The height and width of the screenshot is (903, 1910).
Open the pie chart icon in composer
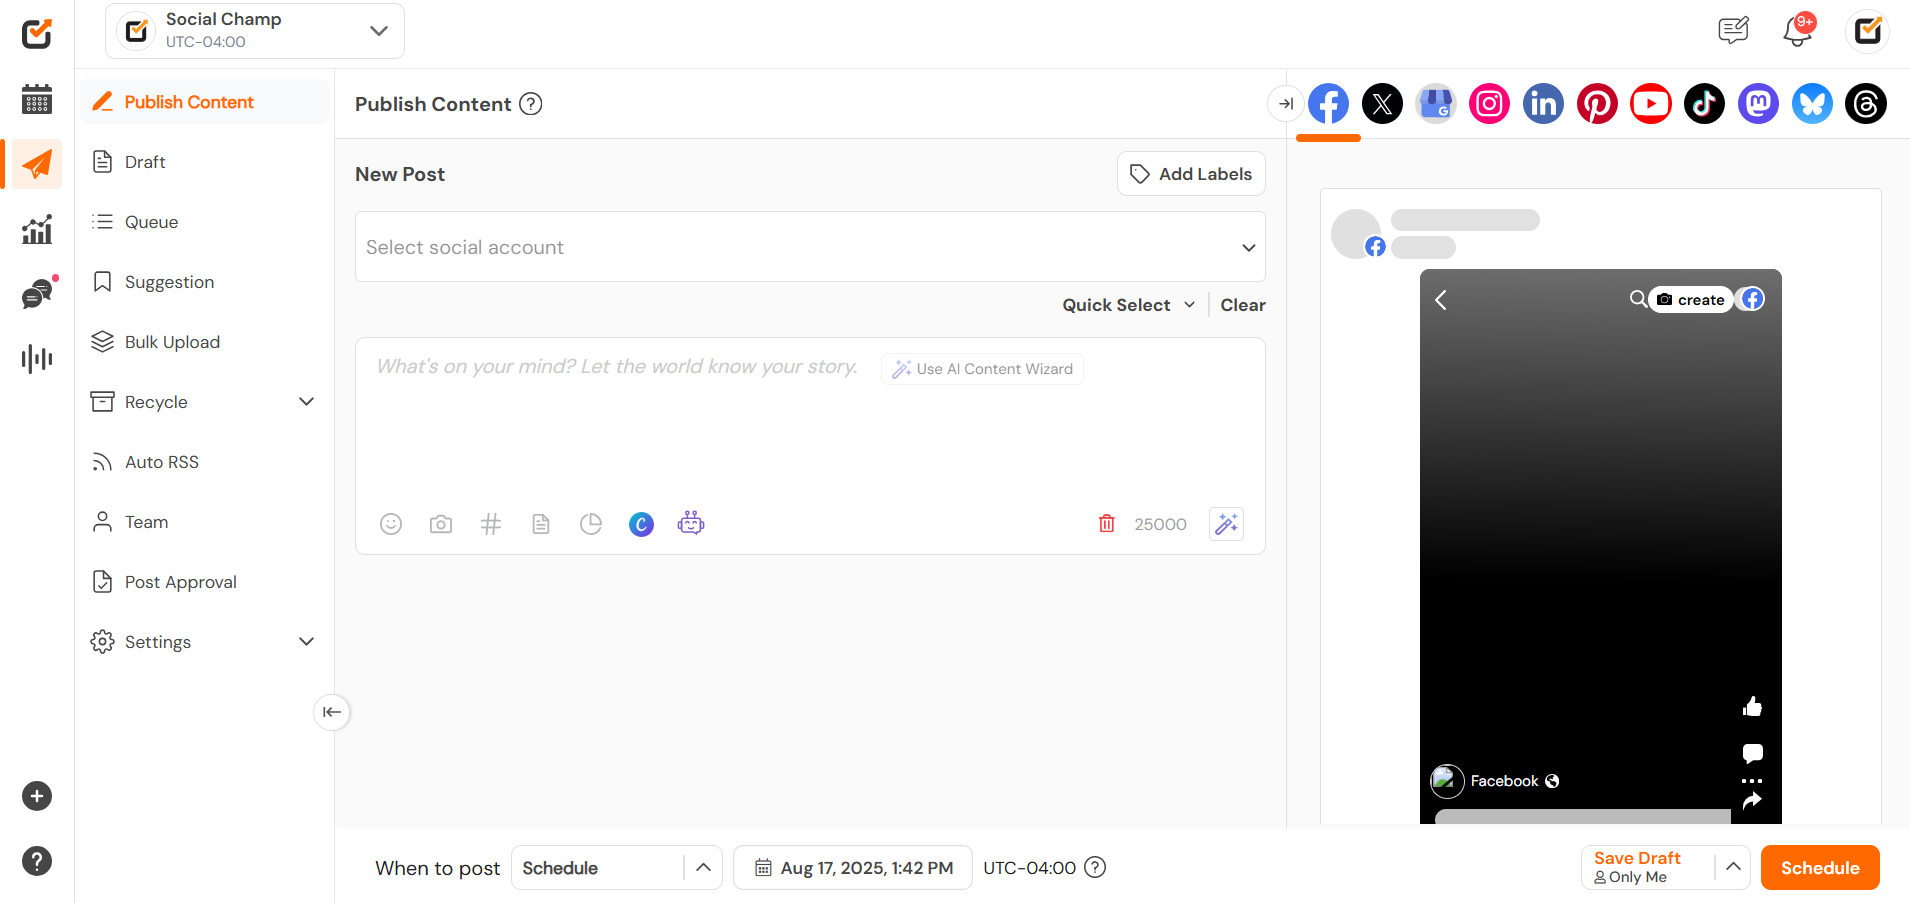[591, 524]
